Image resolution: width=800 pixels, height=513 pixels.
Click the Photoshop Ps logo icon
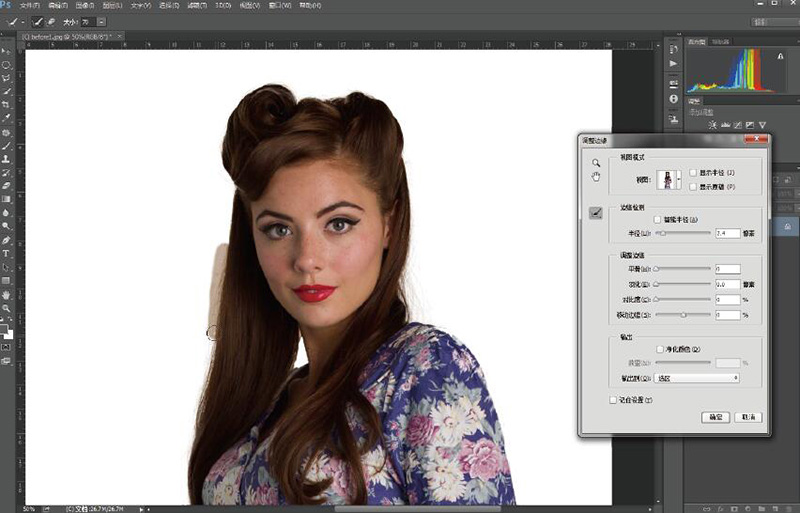pos(8,5)
